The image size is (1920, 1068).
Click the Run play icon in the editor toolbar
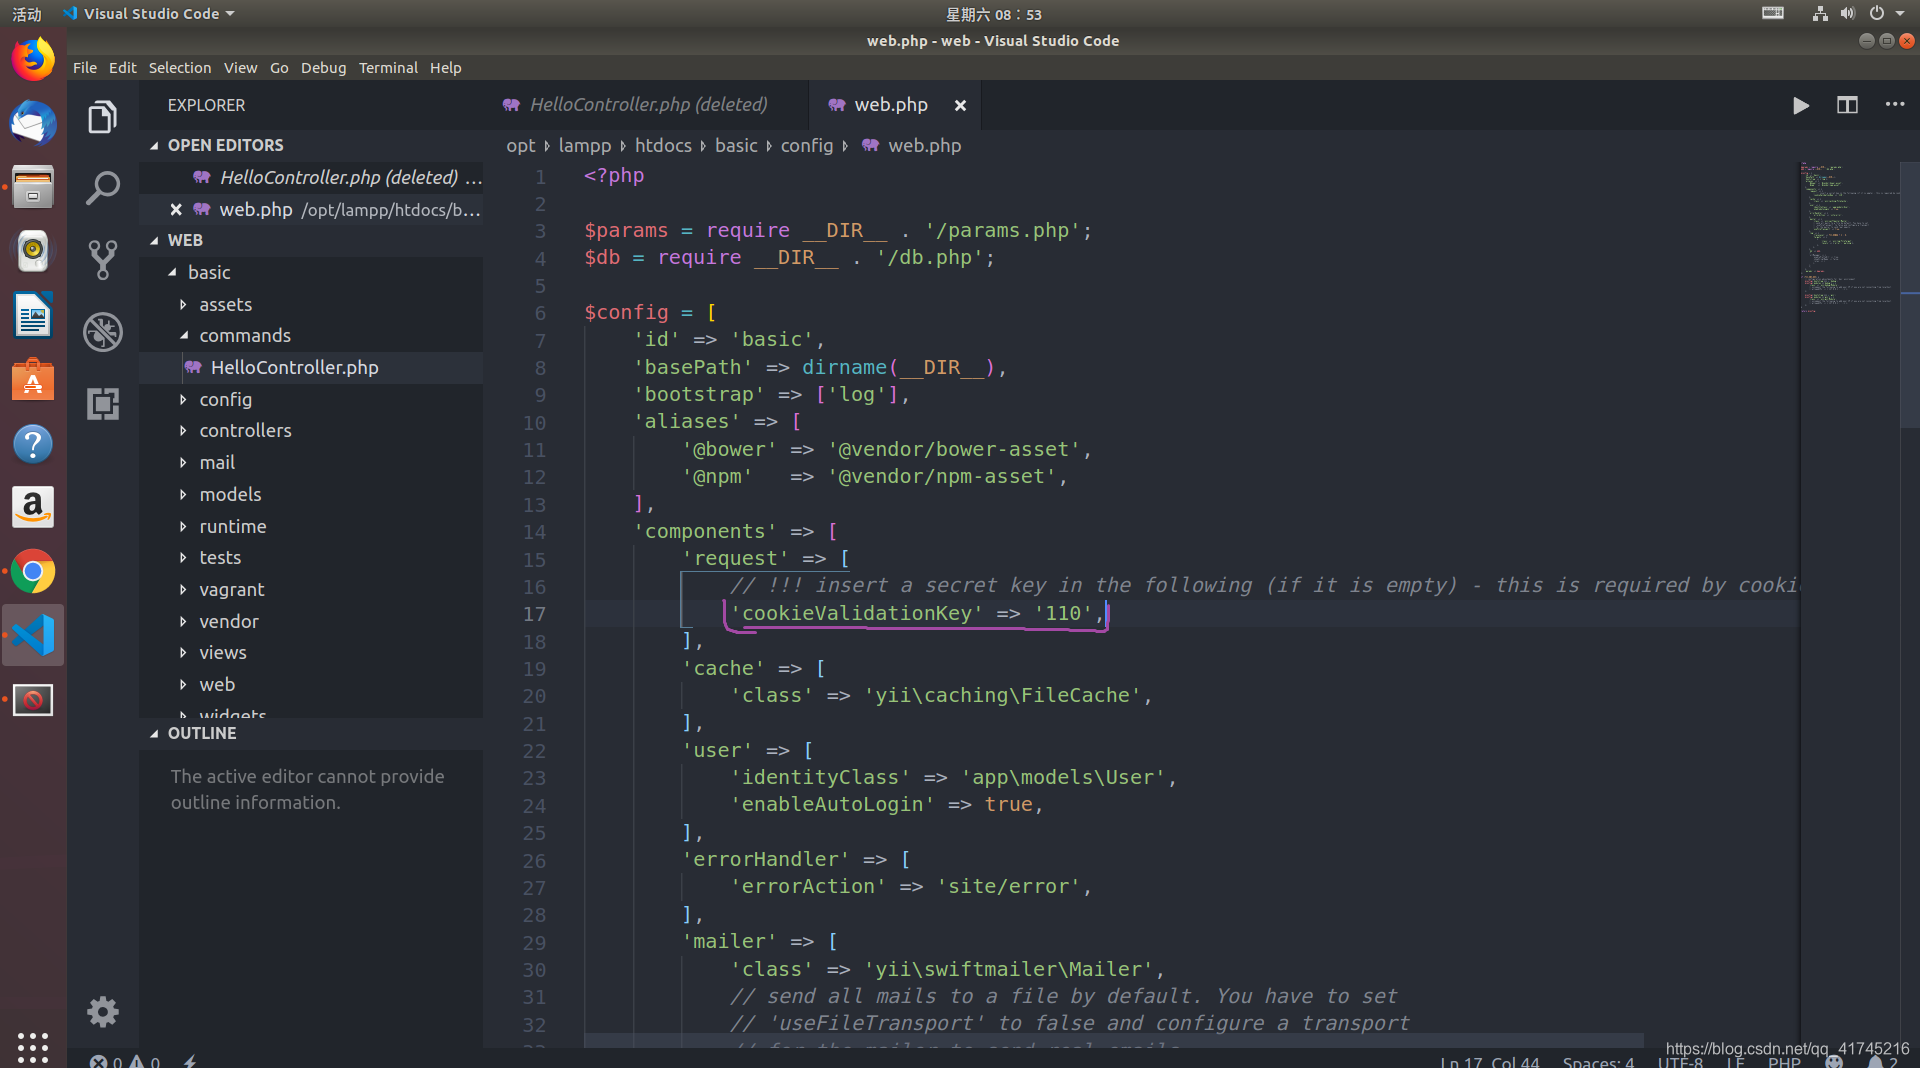tap(1800, 105)
